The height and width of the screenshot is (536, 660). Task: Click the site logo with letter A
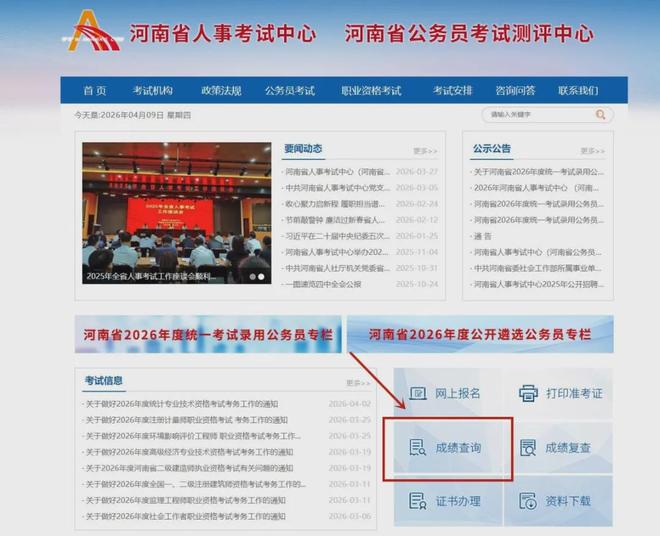[x=93, y=31]
